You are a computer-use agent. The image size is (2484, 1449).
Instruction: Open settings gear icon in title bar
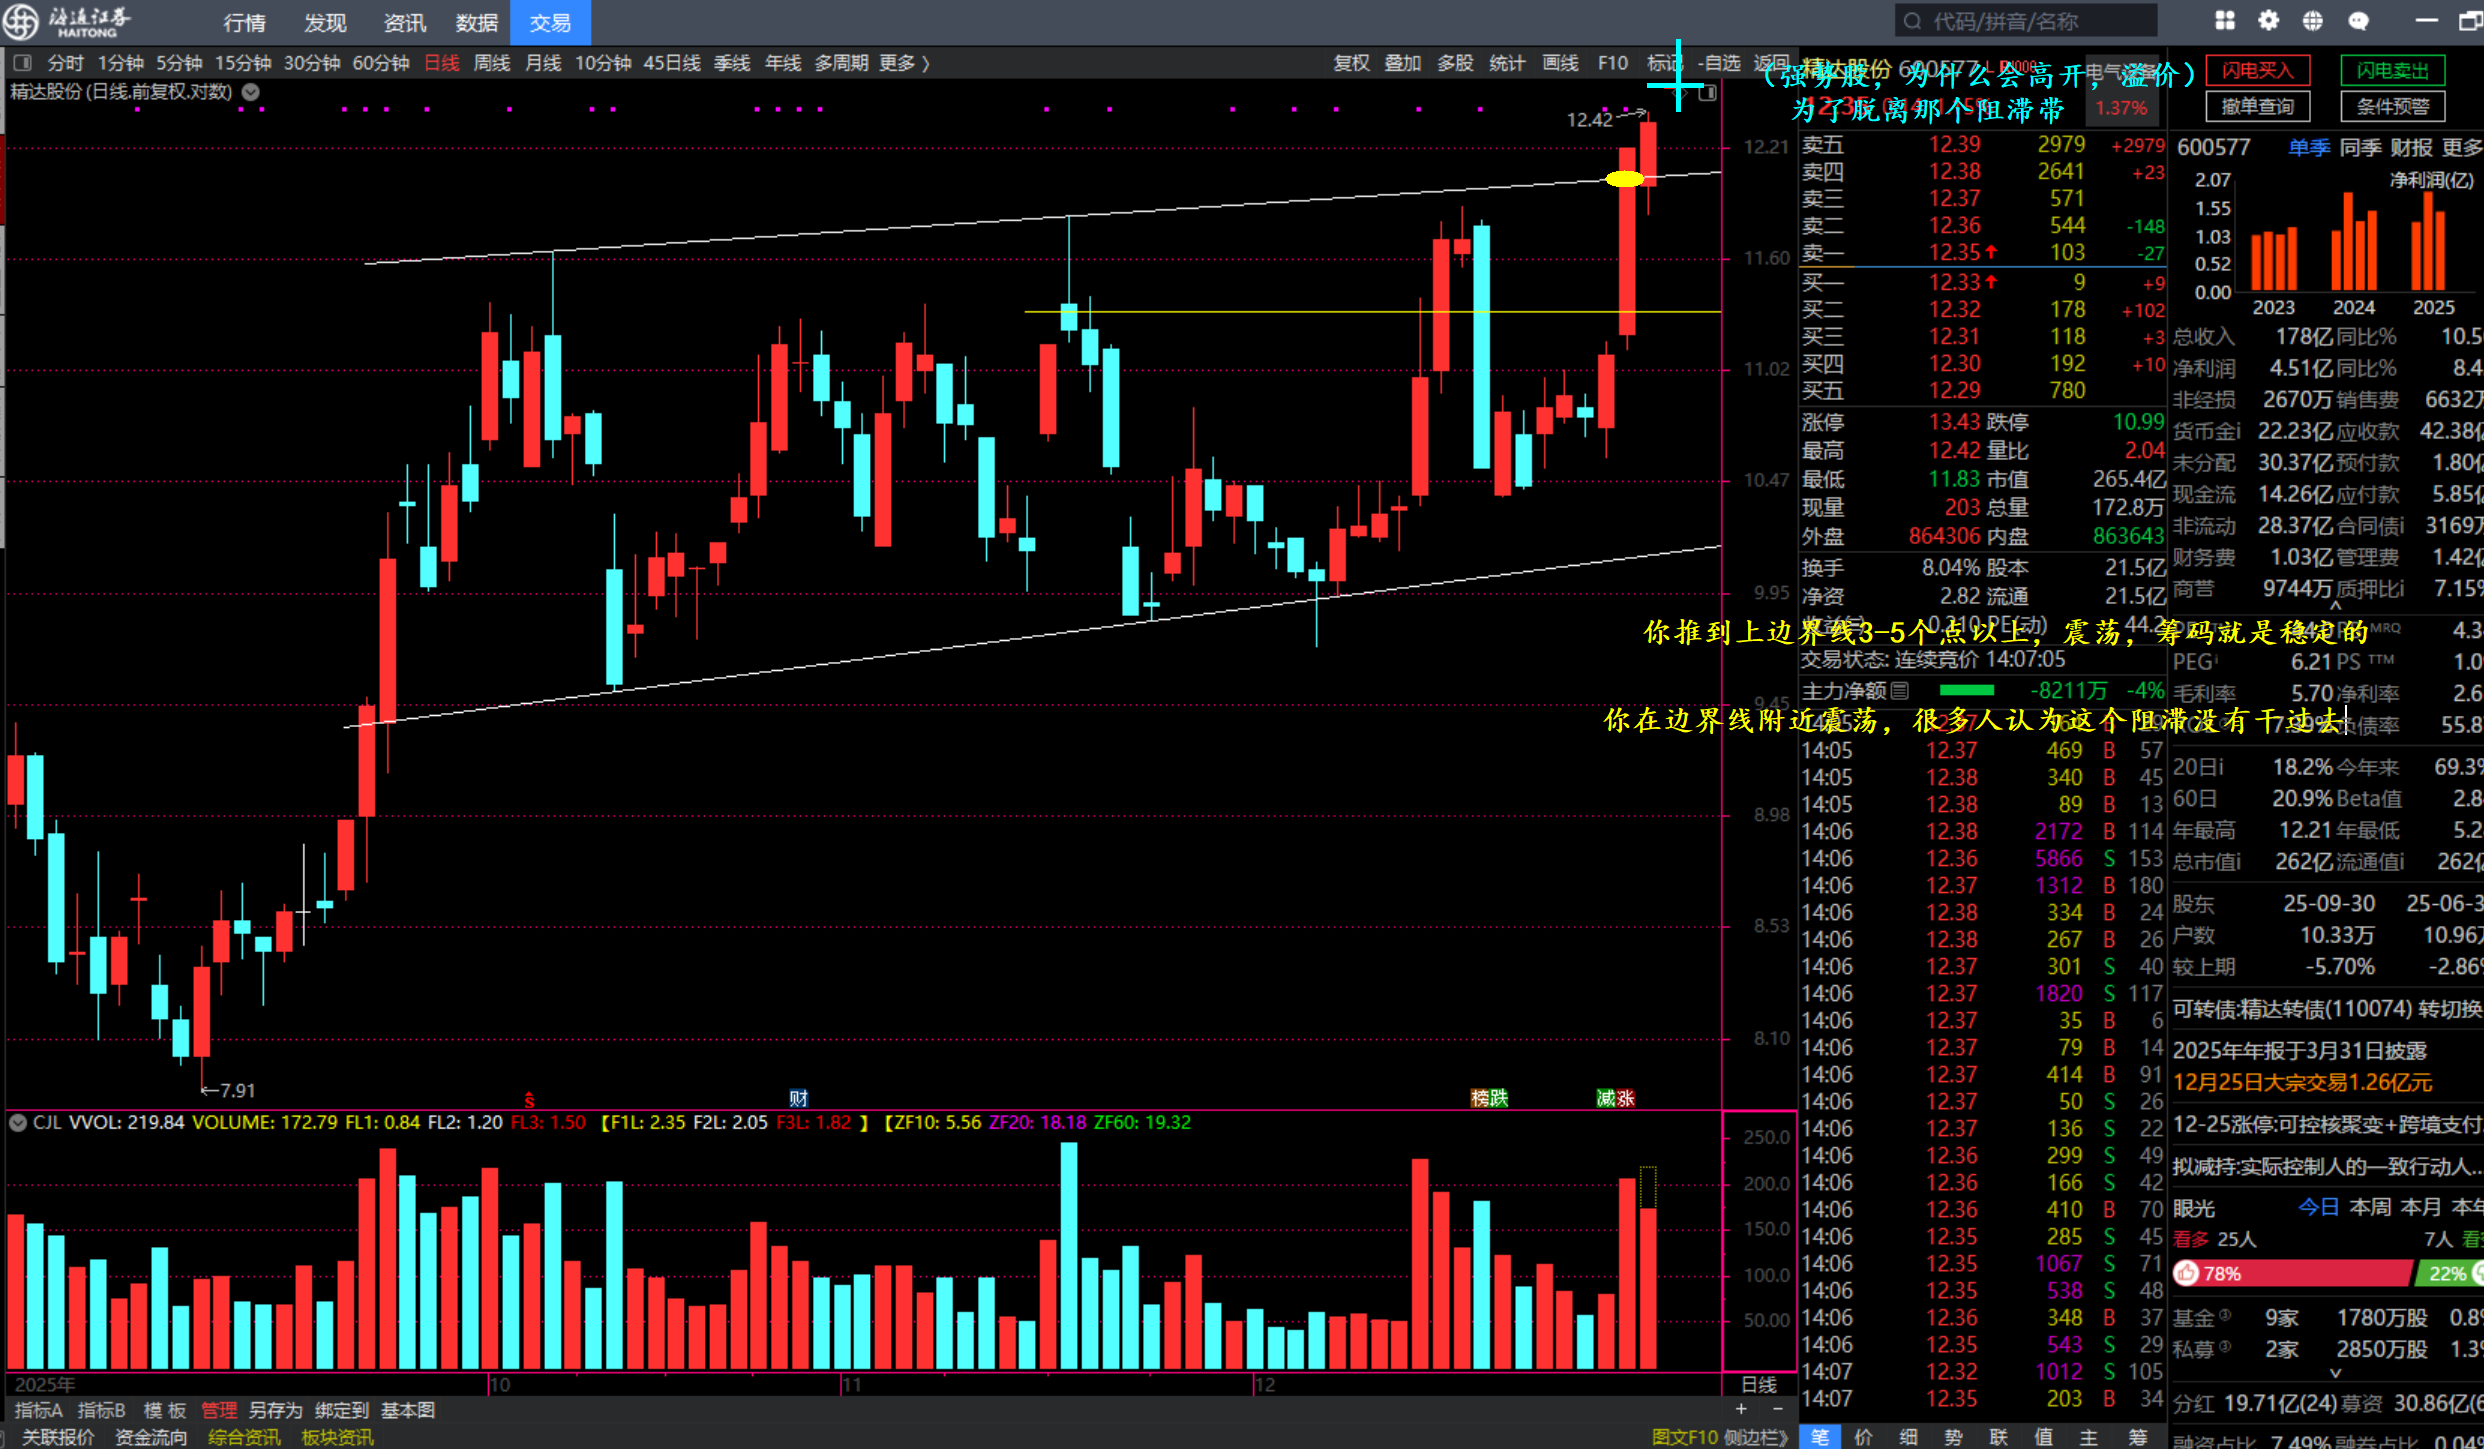click(x=2268, y=21)
